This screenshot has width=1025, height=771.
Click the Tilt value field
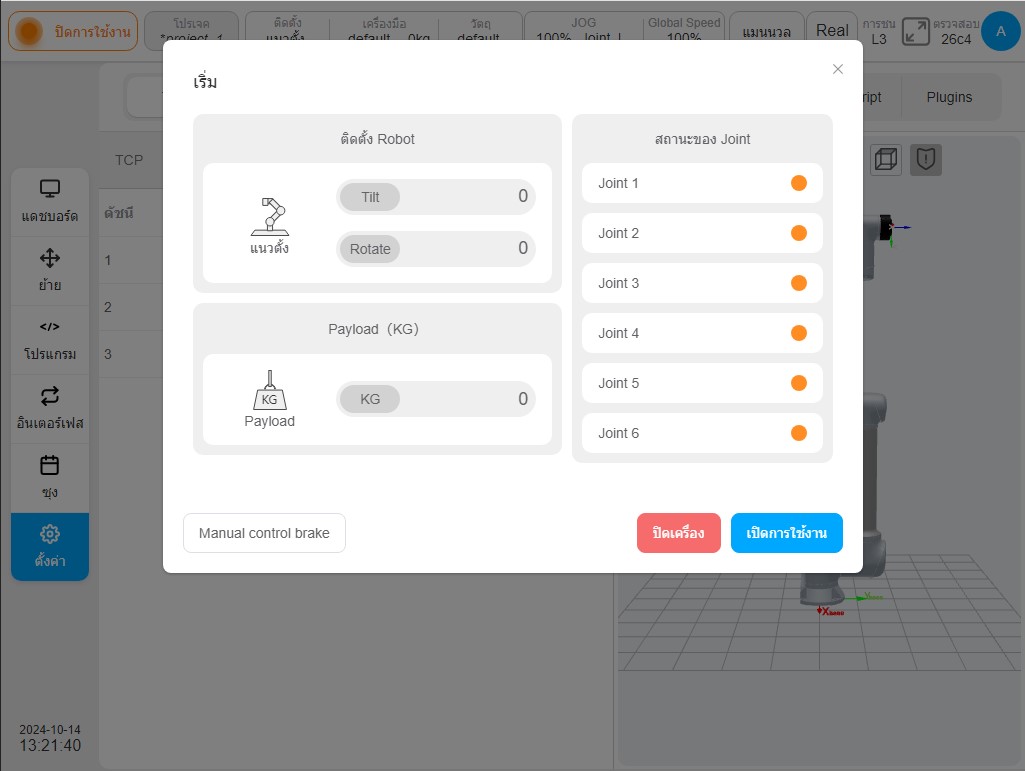point(436,196)
